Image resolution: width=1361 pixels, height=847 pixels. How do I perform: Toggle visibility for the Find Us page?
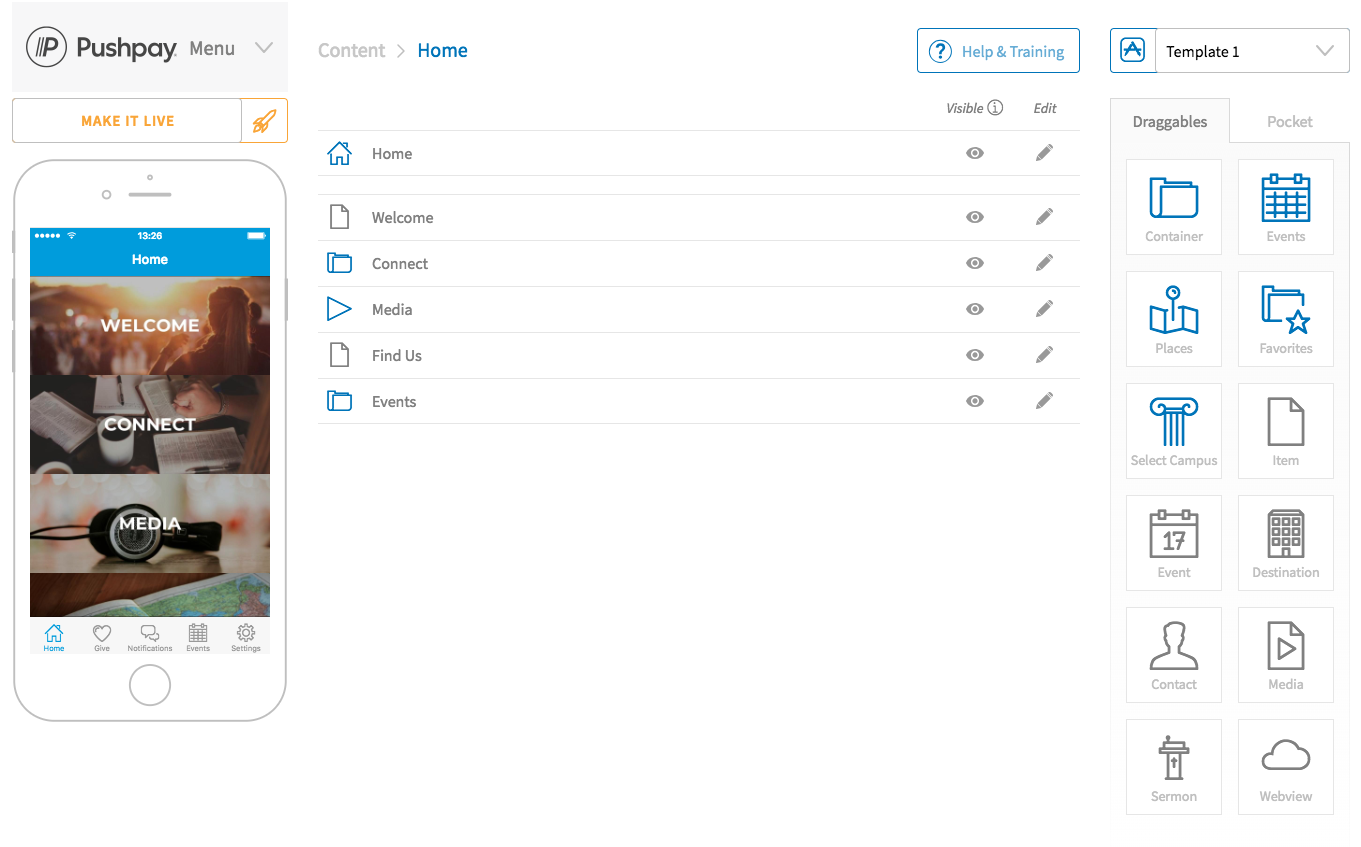(x=974, y=355)
